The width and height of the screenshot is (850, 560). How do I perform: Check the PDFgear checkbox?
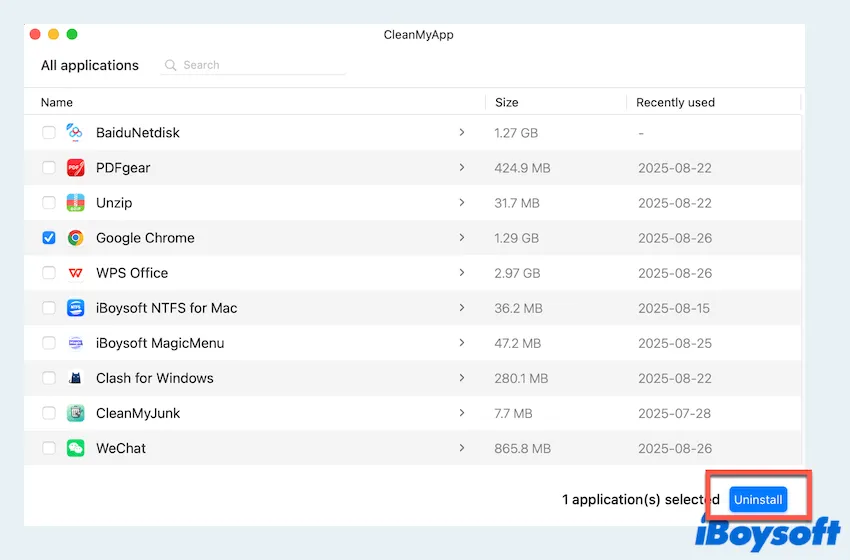point(49,168)
